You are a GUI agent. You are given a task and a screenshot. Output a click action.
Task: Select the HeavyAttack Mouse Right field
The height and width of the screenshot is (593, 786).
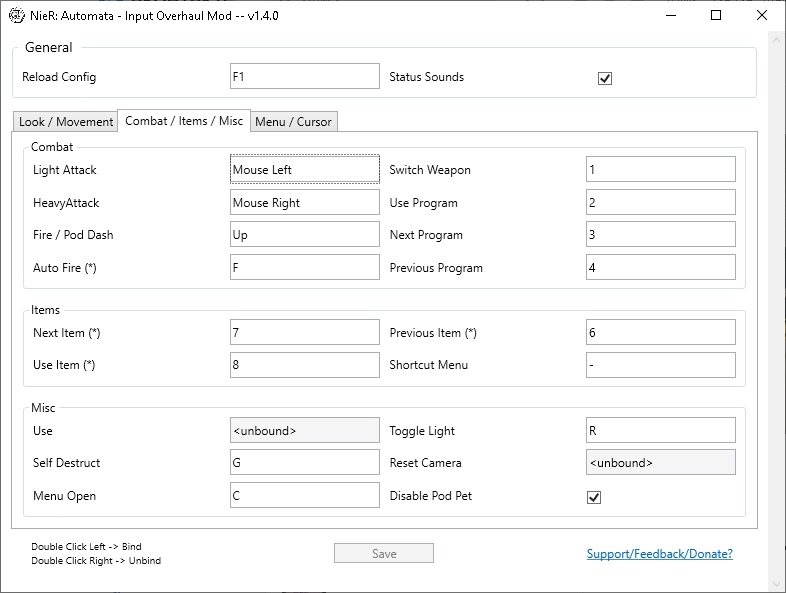[x=305, y=202]
